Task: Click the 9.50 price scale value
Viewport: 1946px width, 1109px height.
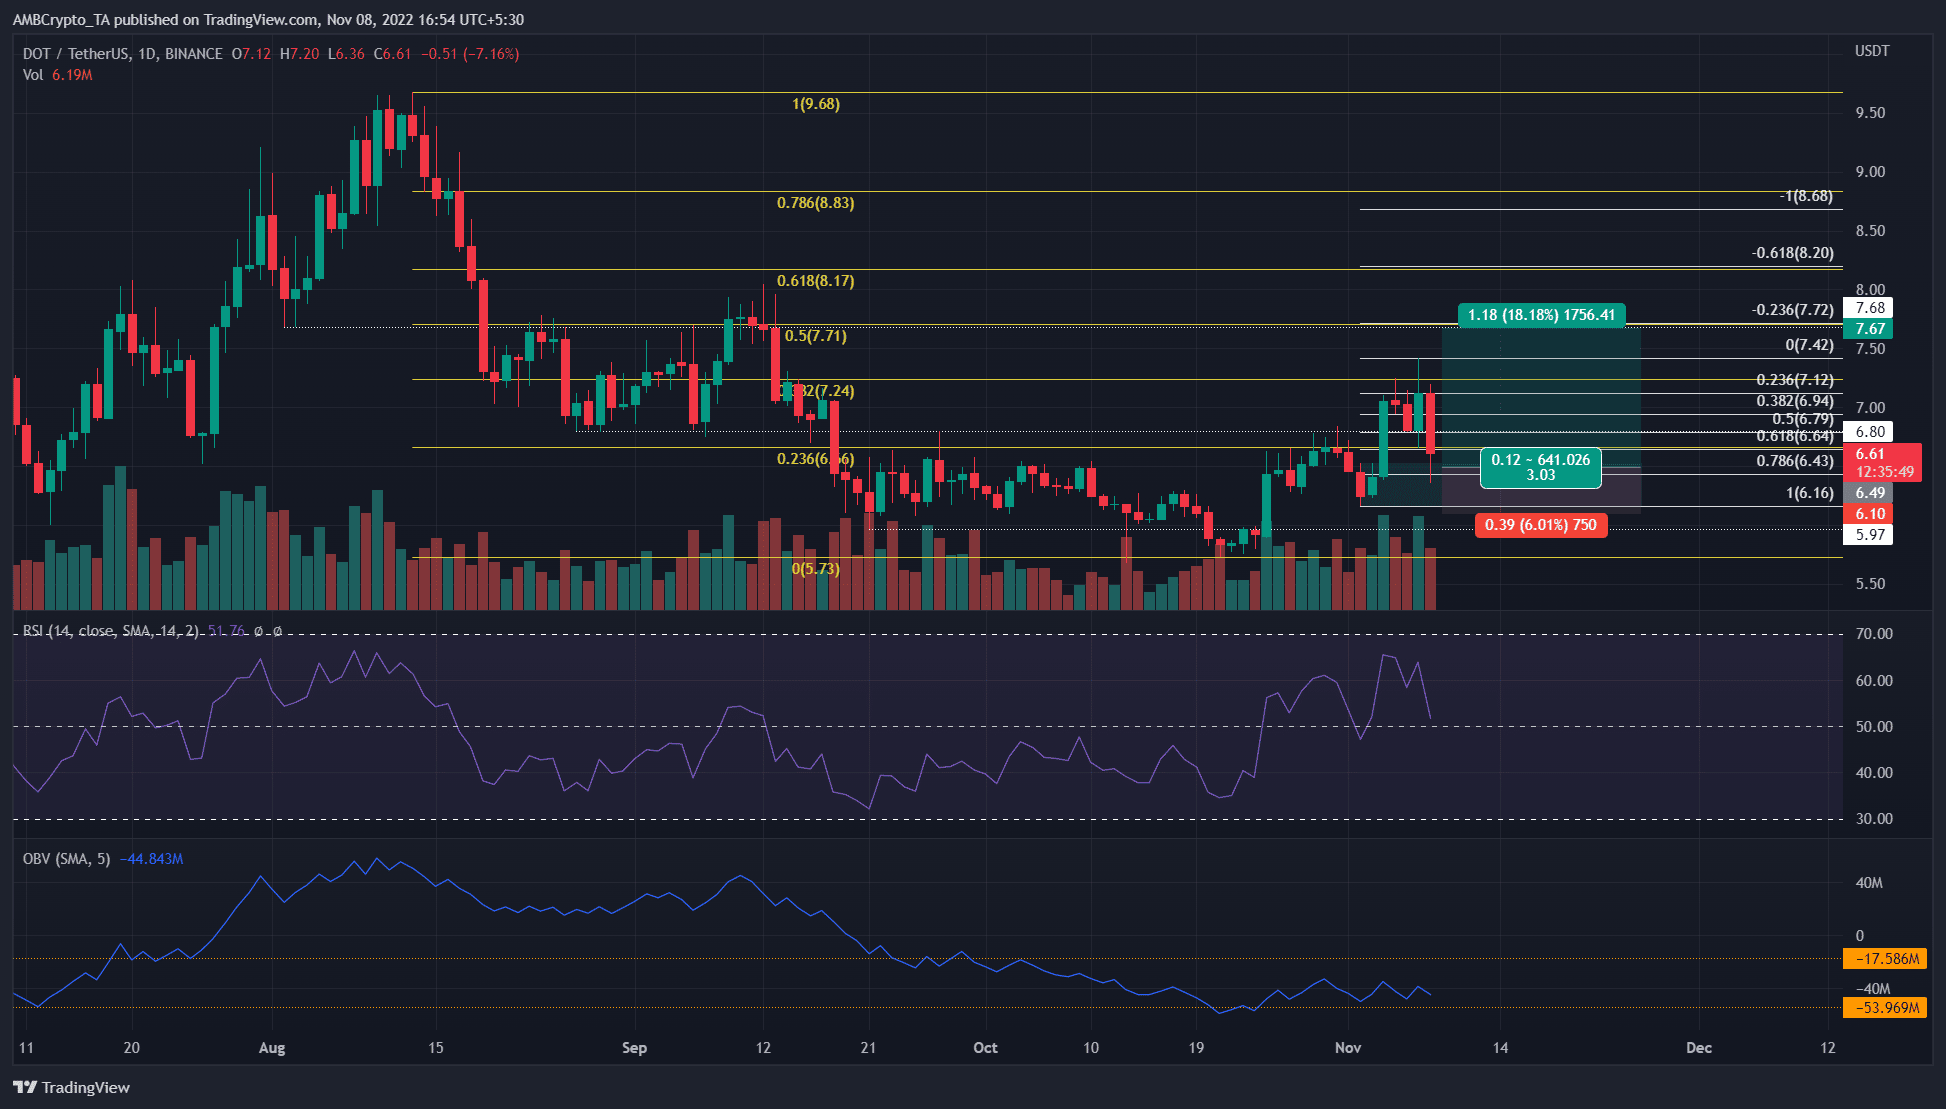Action: pyautogui.click(x=1870, y=113)
